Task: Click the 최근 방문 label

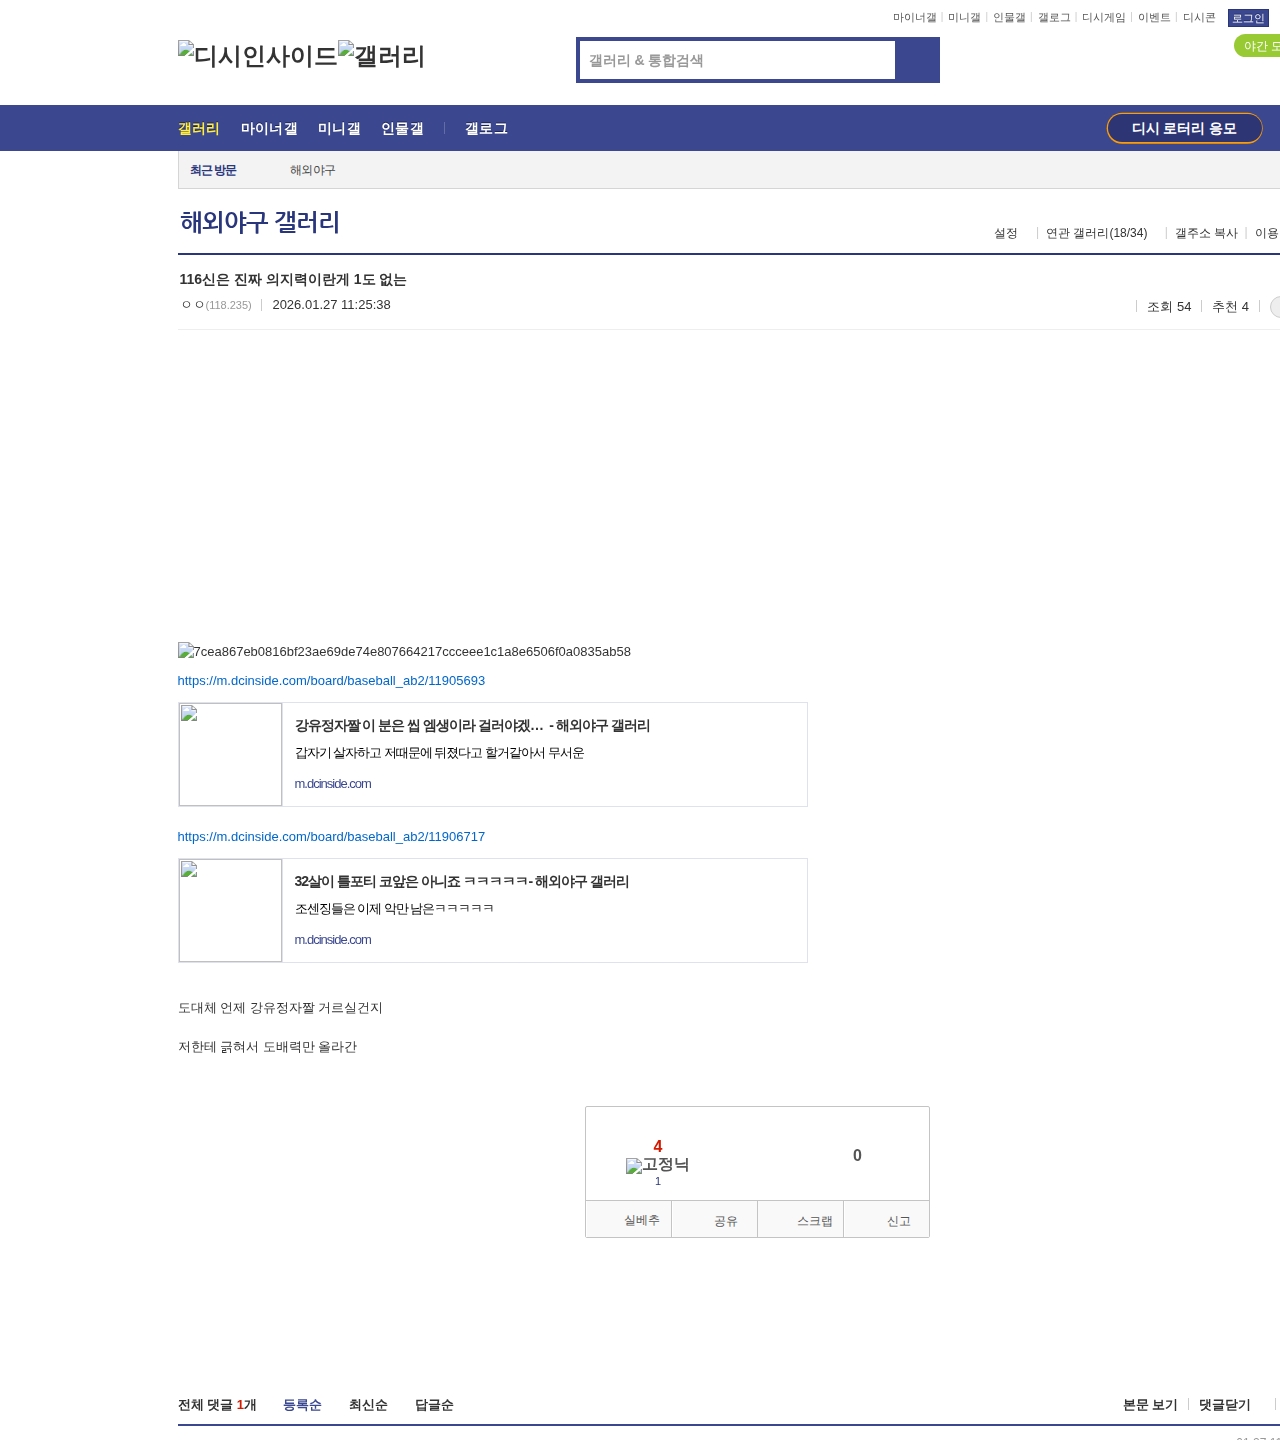Action: tap(213, 171)
